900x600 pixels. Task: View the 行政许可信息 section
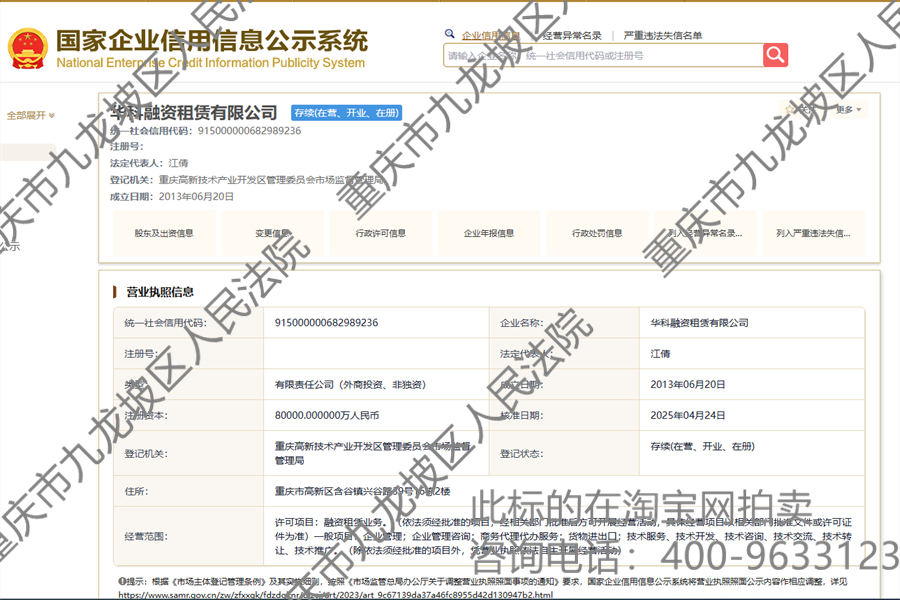point(381,233)
